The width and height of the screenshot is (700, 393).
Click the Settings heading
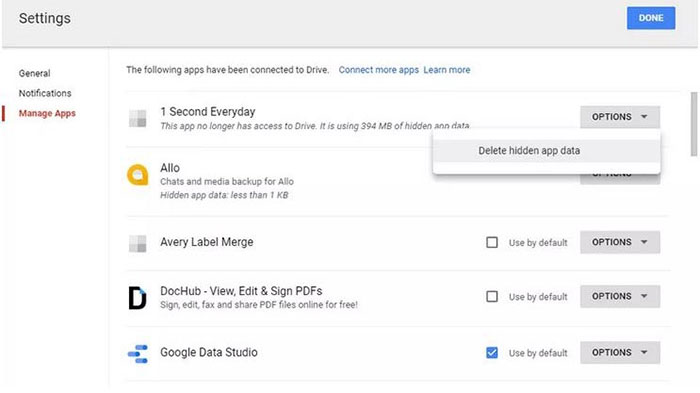(45, 18)
